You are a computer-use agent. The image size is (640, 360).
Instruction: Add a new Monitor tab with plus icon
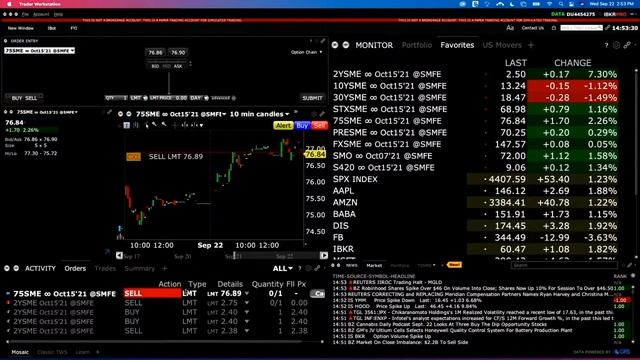pos(531,45)
